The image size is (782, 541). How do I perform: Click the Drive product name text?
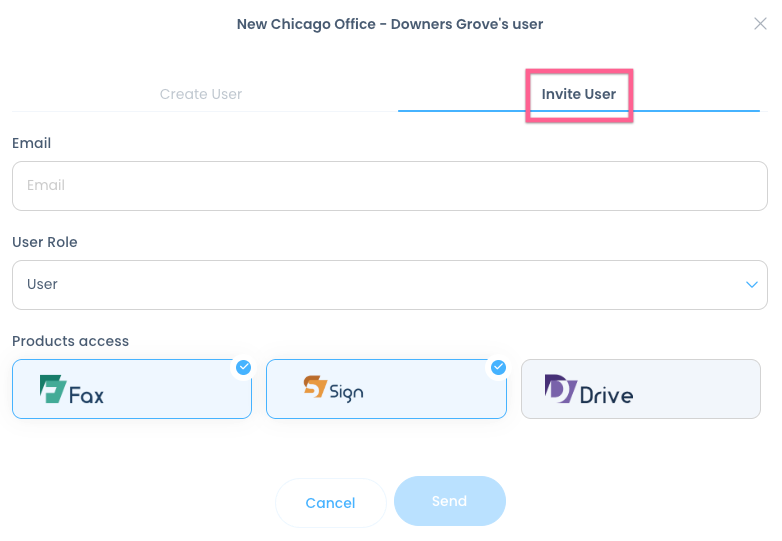click(606, 395)
